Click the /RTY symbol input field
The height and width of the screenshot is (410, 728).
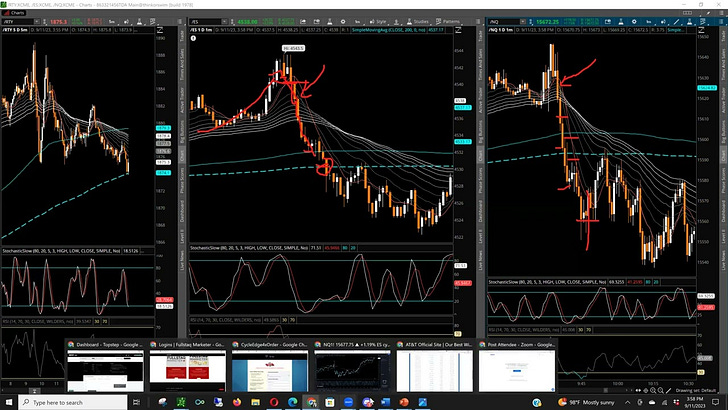[17, 21]
